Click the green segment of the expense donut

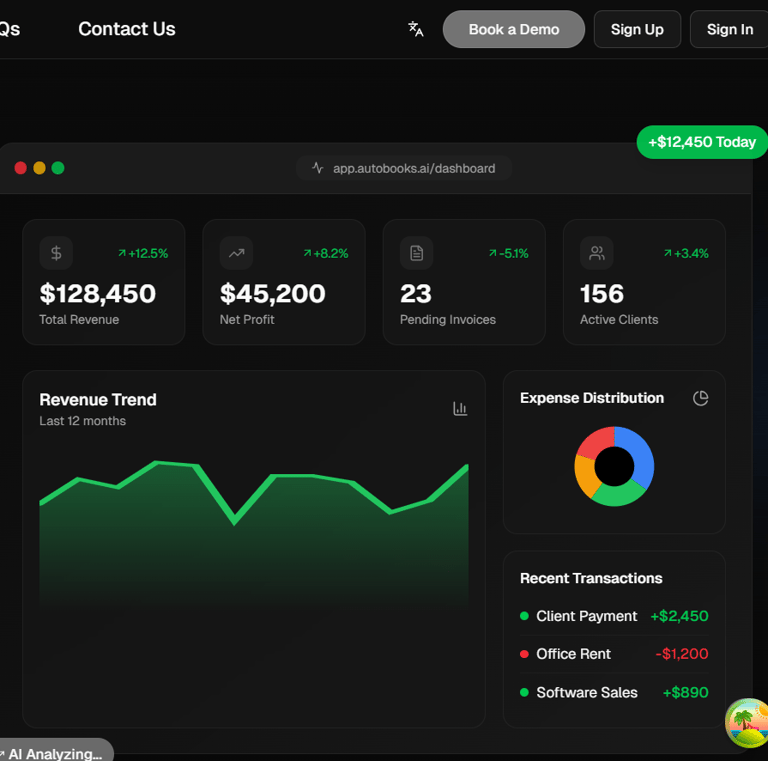(618, 495)
